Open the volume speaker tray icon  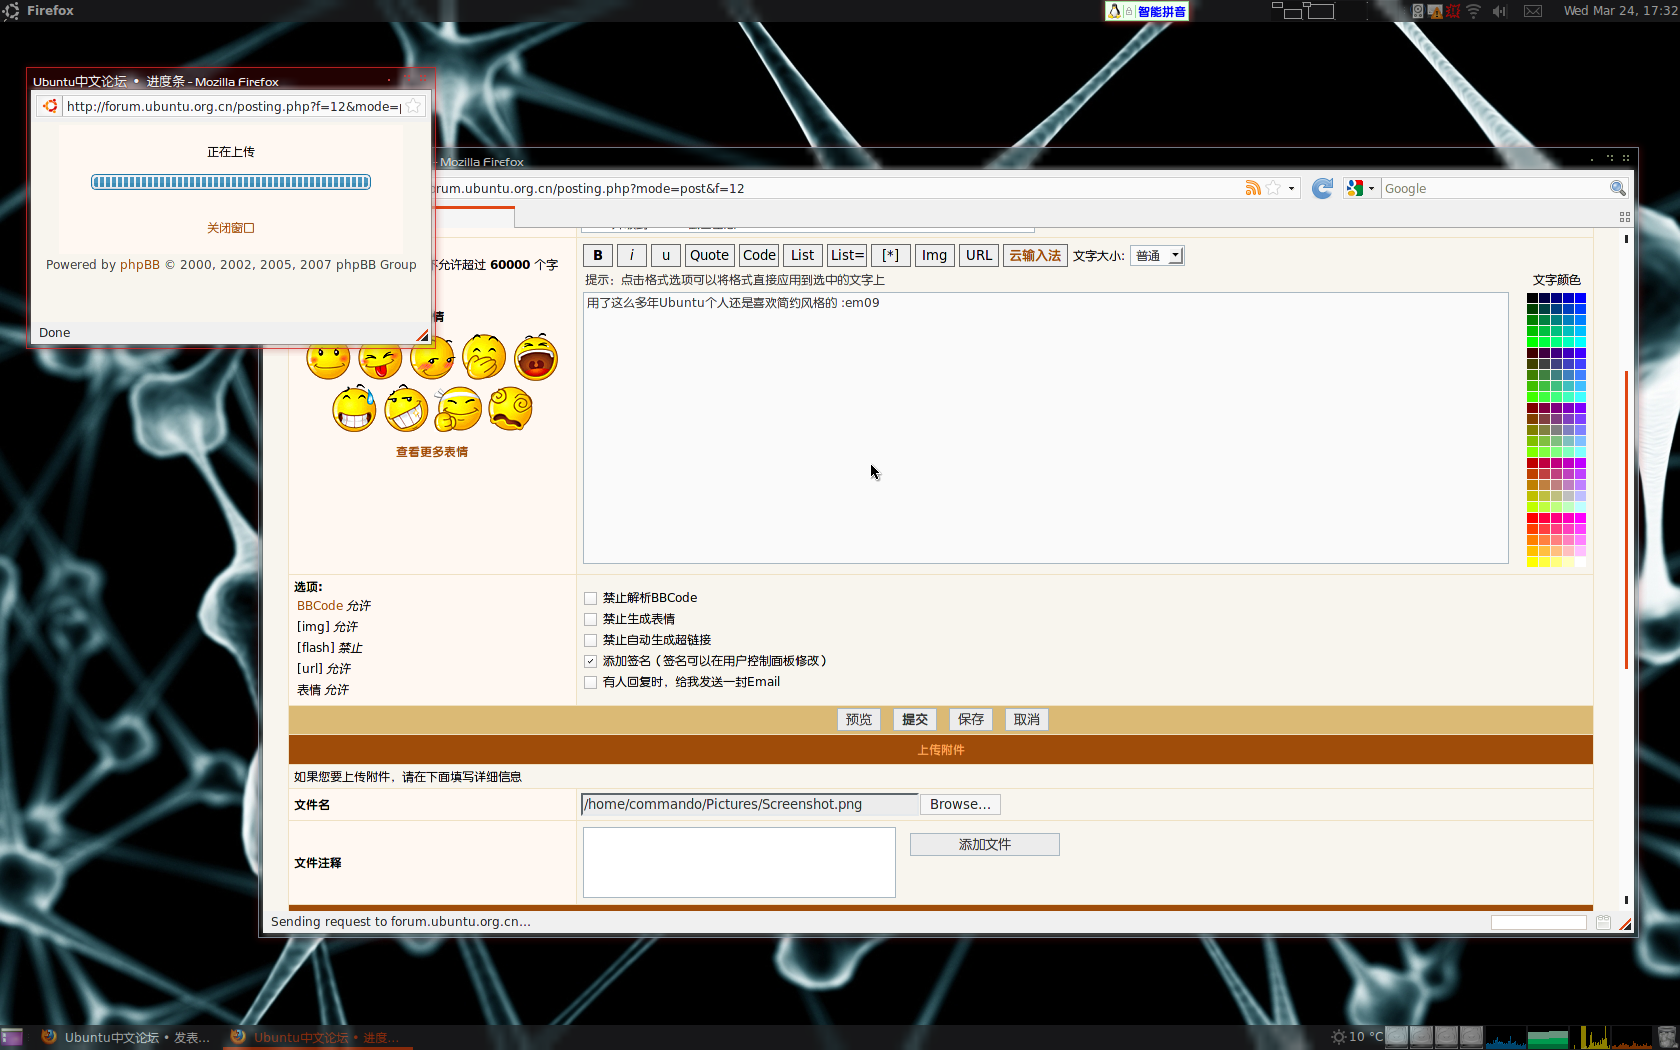tap(1499, 11)
